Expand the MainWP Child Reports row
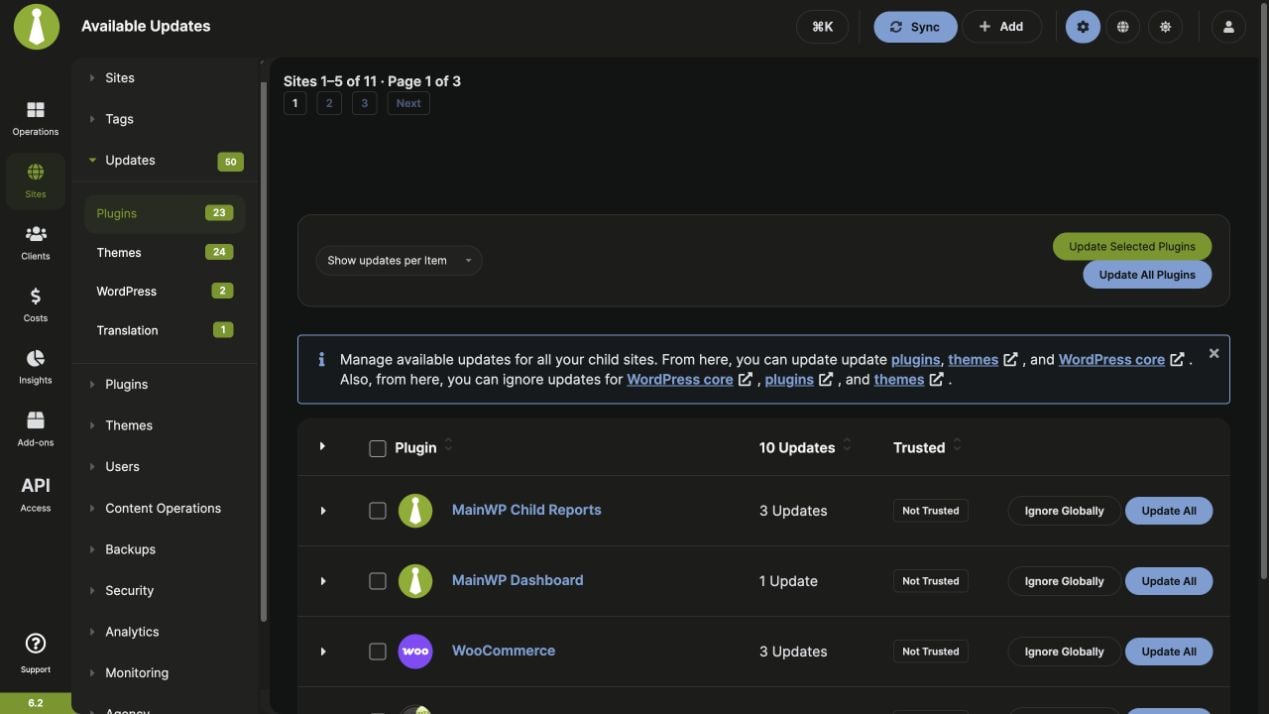The image size is (1269, 714). coord(323,511)
